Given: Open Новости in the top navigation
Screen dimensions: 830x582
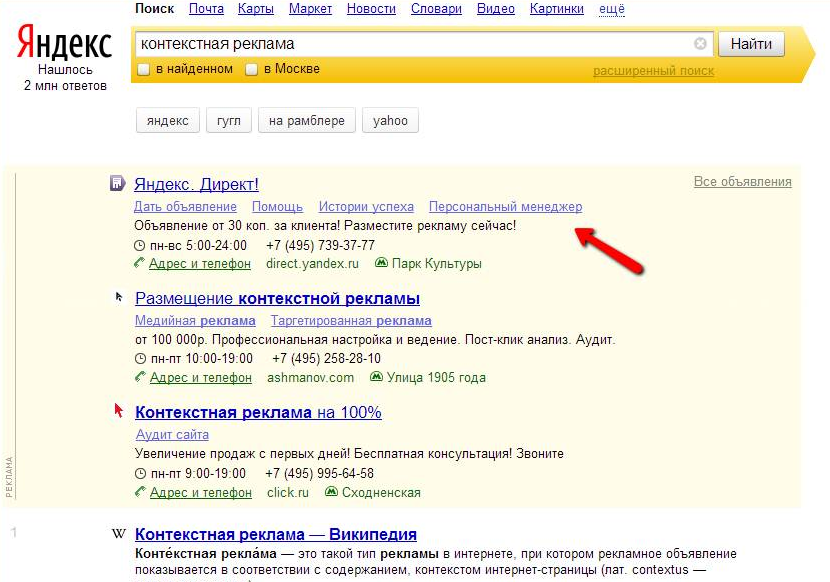Looking at the screenshot, I should click(371, 9).
